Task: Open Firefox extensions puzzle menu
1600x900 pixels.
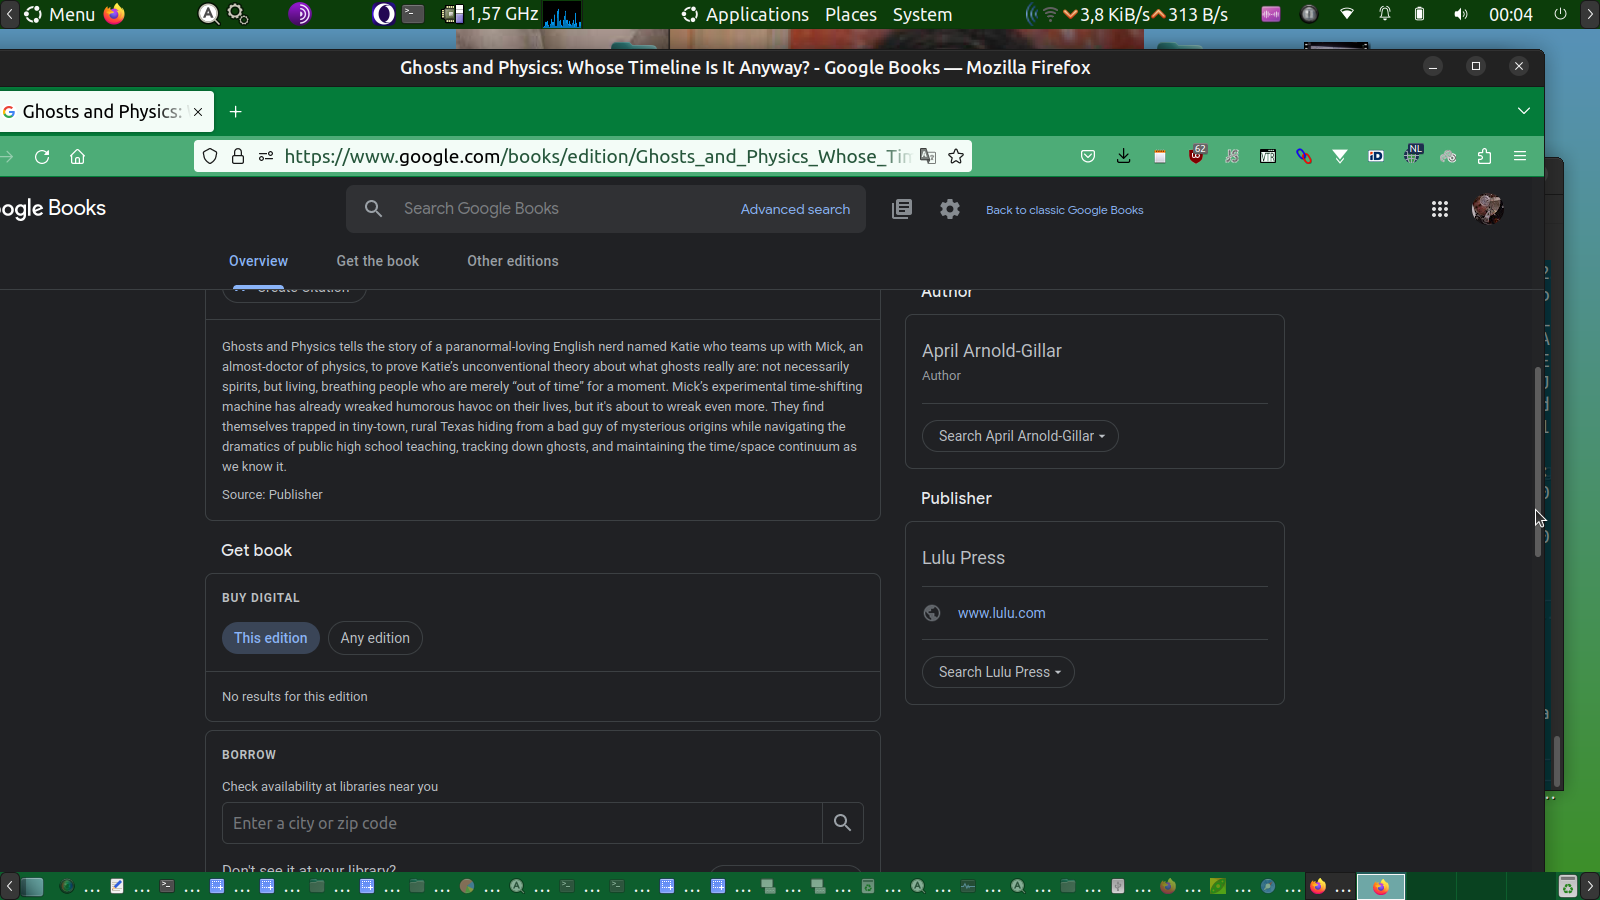Action: tap(1484, 156)
